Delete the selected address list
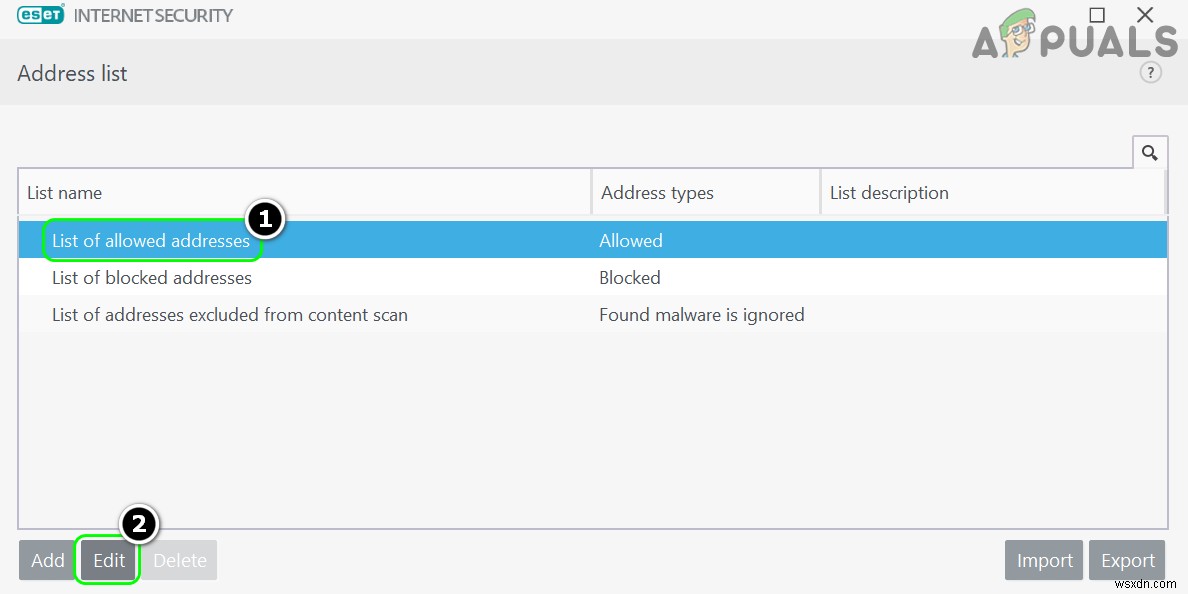Screen dimensions: 1188x594 (179, 560)
